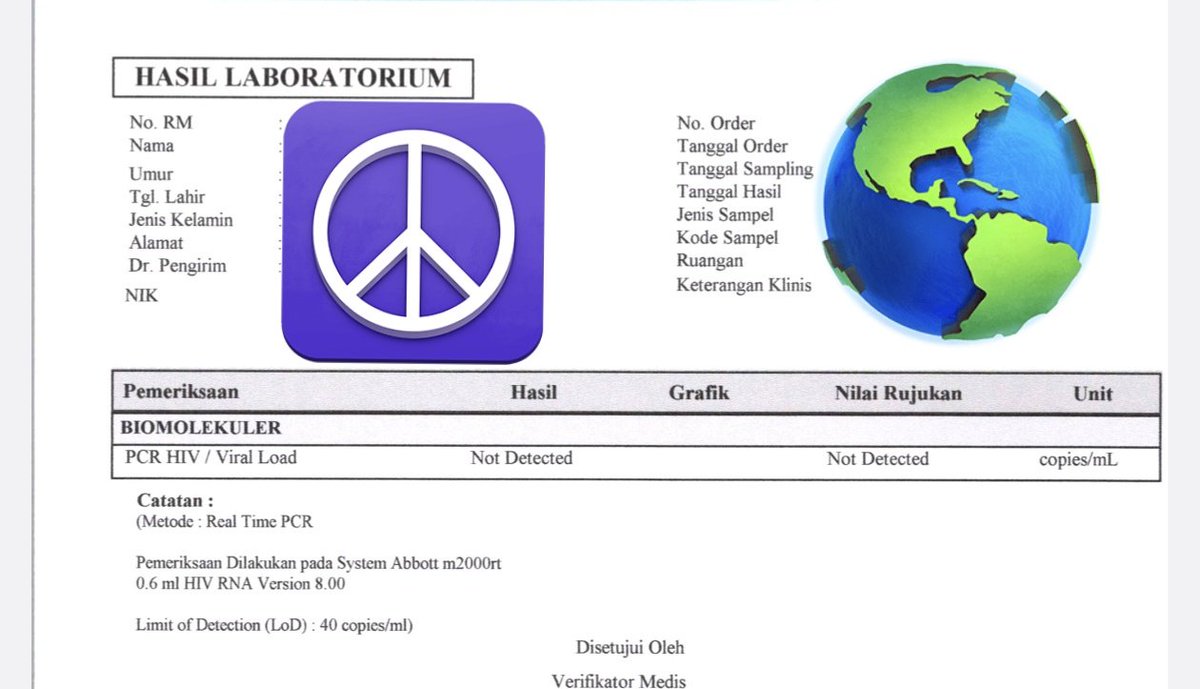Click the Jenis Sampel label
Image resolution: width=1200 pixels, height=689 pixels.
coord(725,214)
